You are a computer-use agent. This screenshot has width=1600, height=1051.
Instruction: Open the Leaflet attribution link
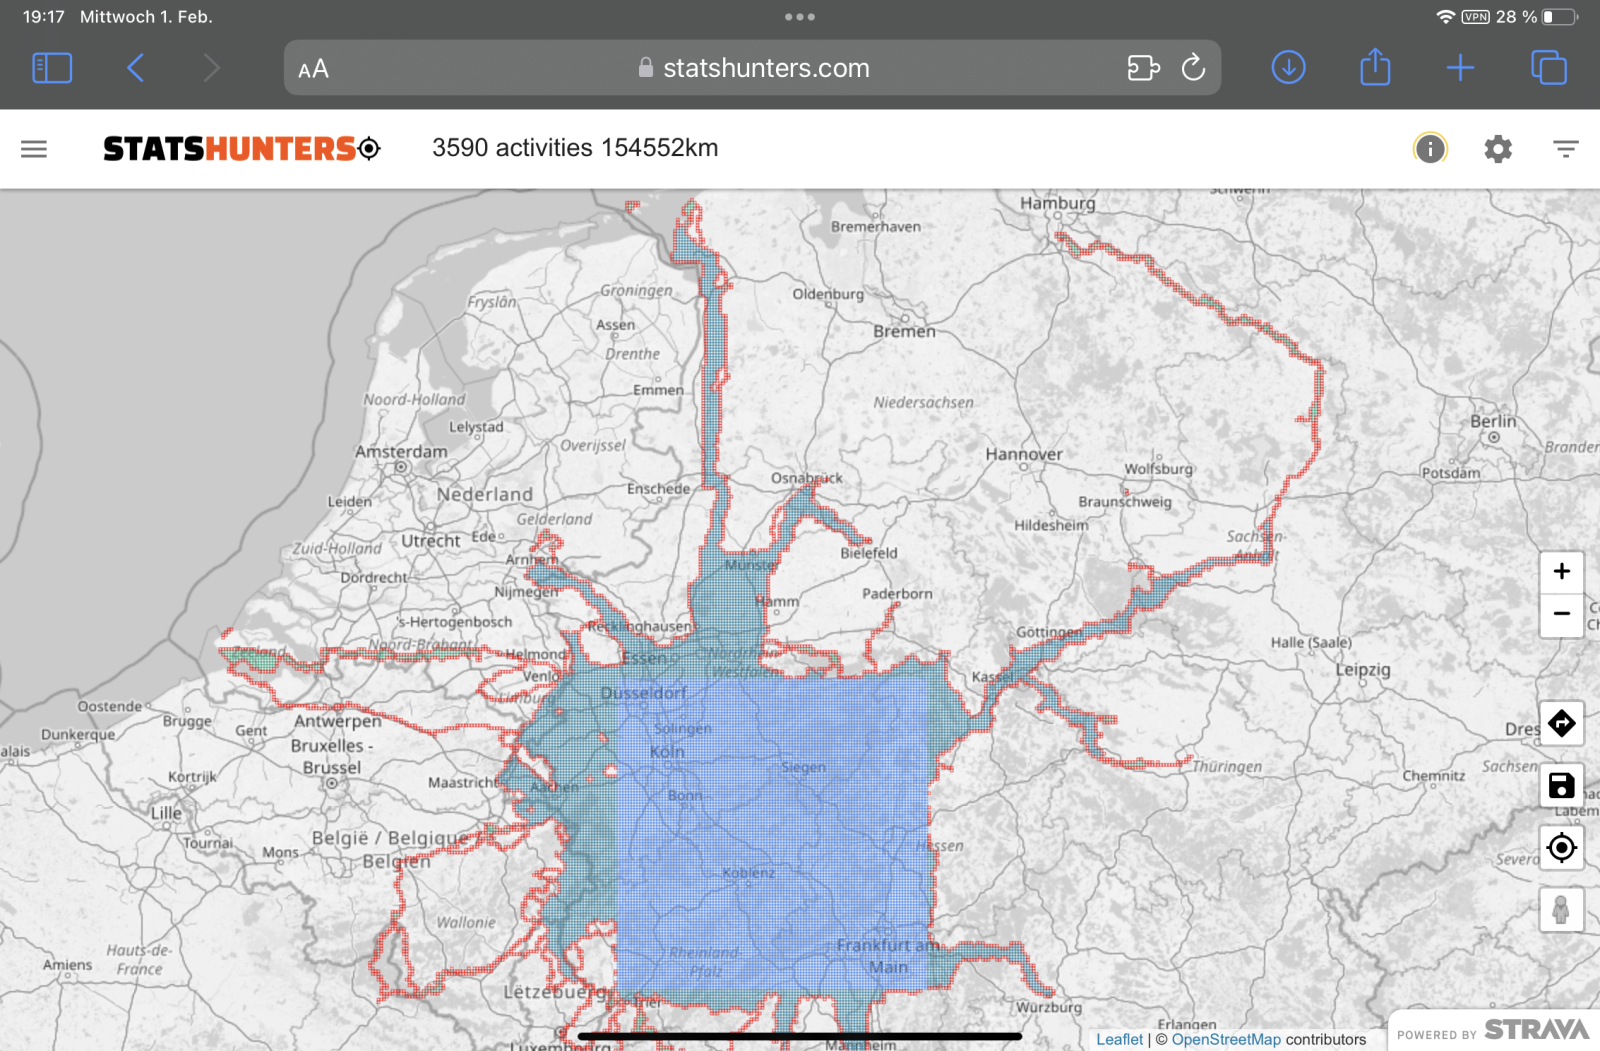click(x=1119, y=1039)
